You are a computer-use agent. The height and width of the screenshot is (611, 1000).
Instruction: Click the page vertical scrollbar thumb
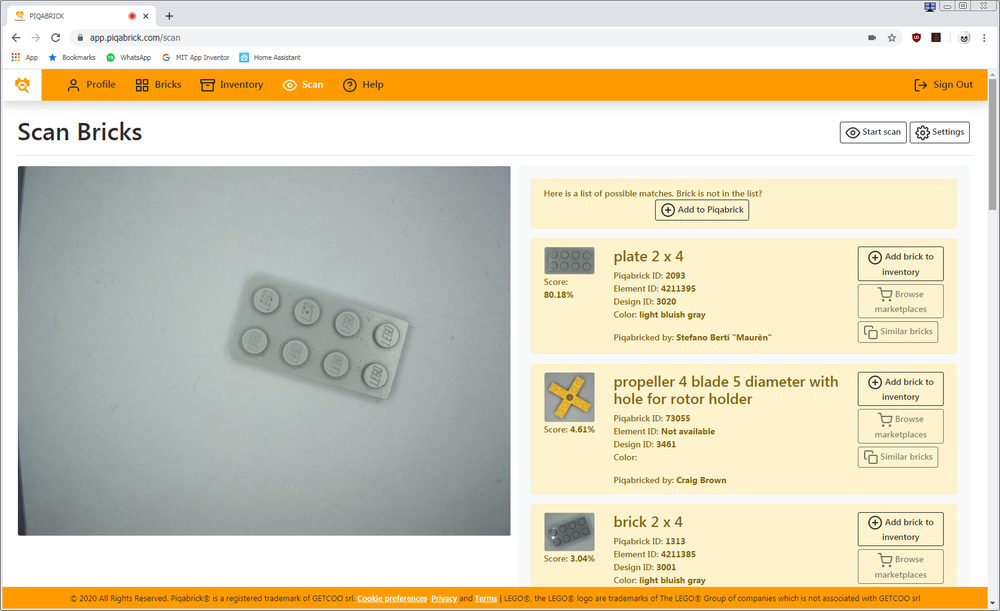(x=992, y=144)
